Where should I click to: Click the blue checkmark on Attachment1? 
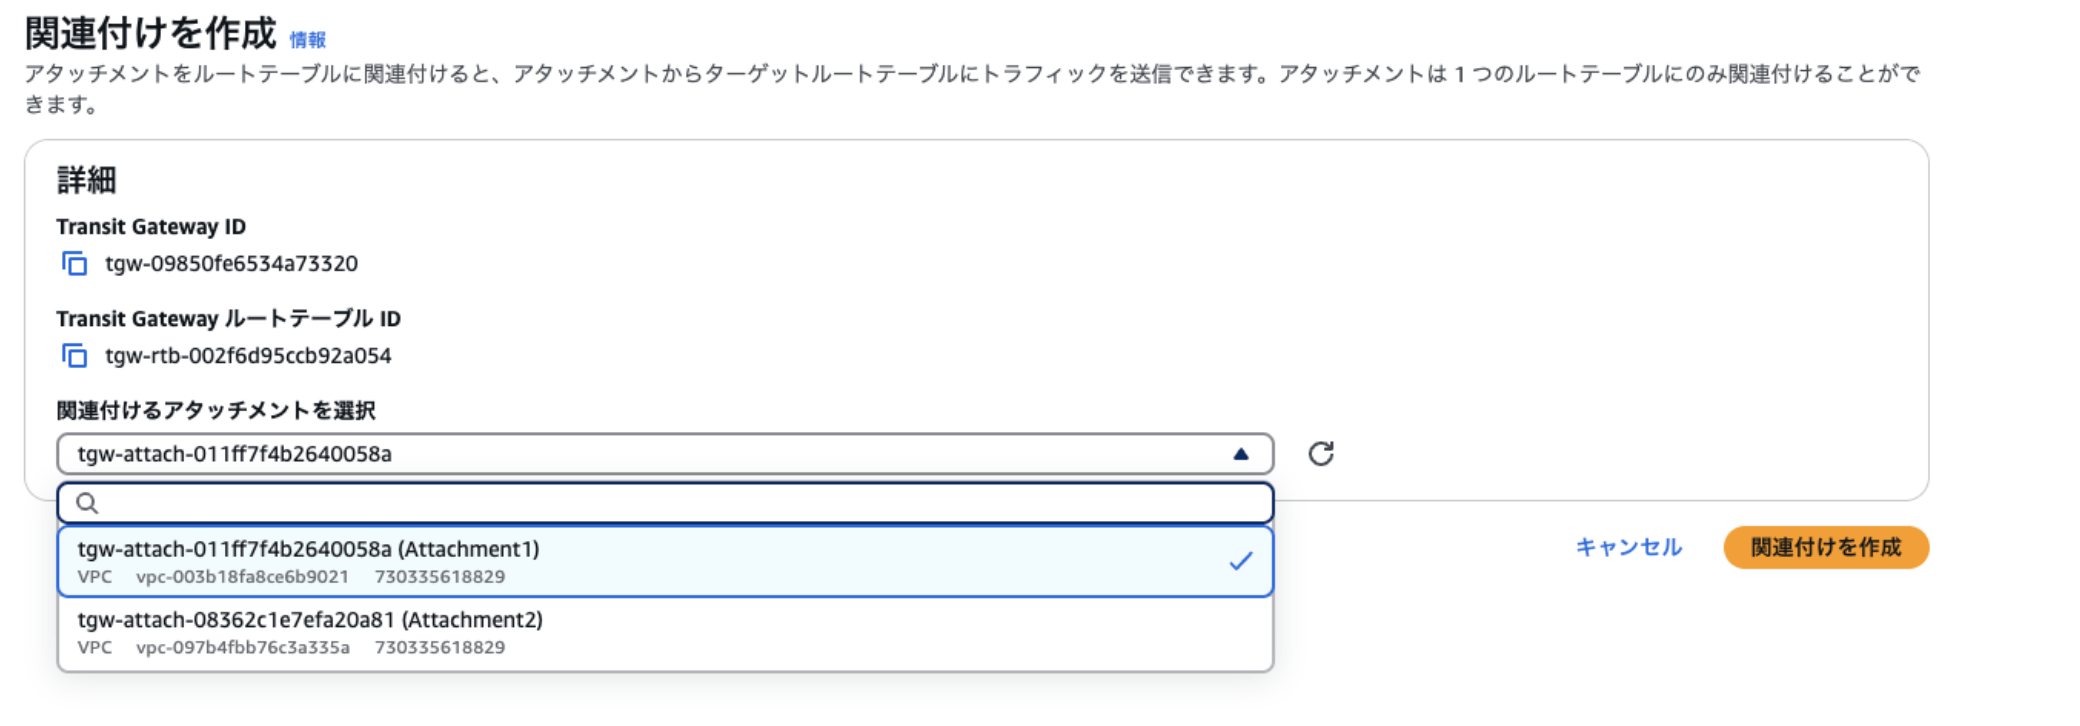(1241, 561)
